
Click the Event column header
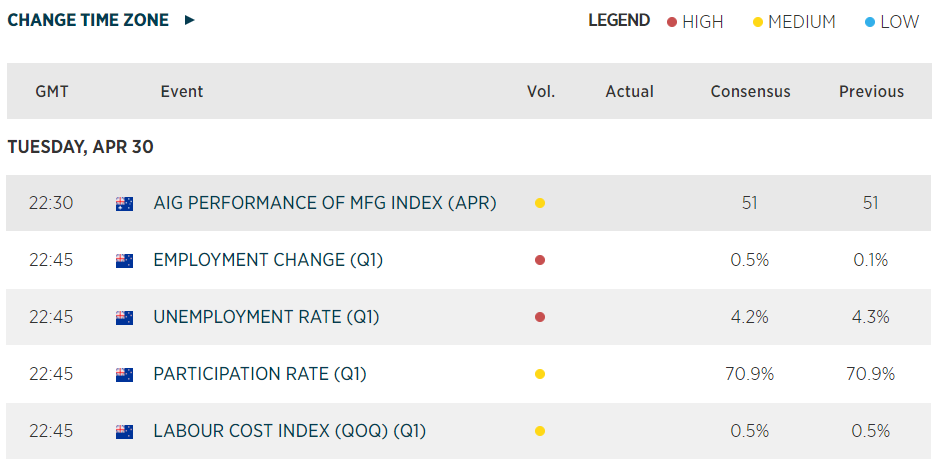pos(181,92)
